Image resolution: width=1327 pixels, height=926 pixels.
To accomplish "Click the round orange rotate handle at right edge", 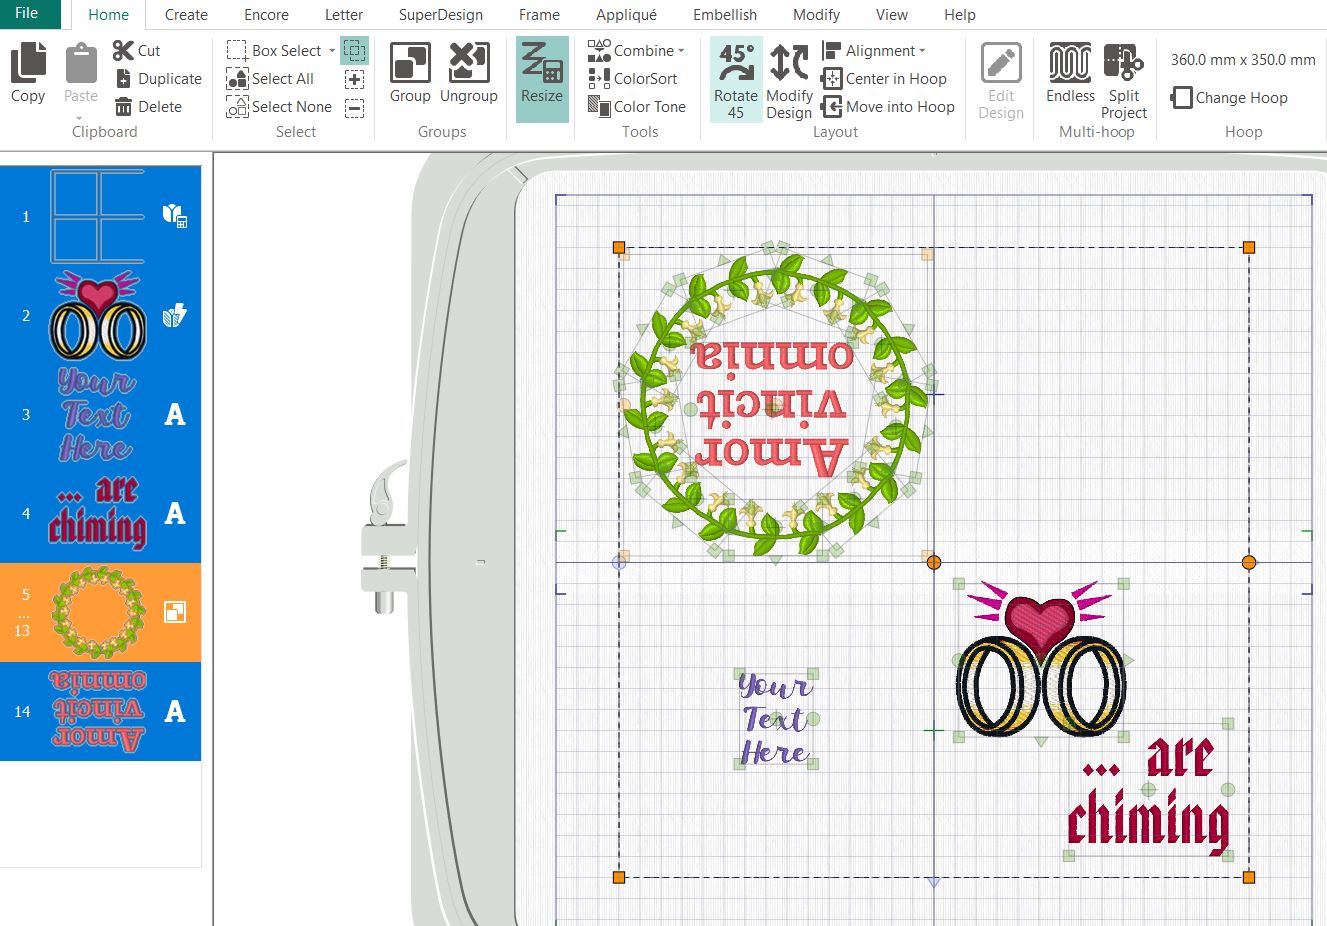I will pyautogui.click(x=1249, y=563).
